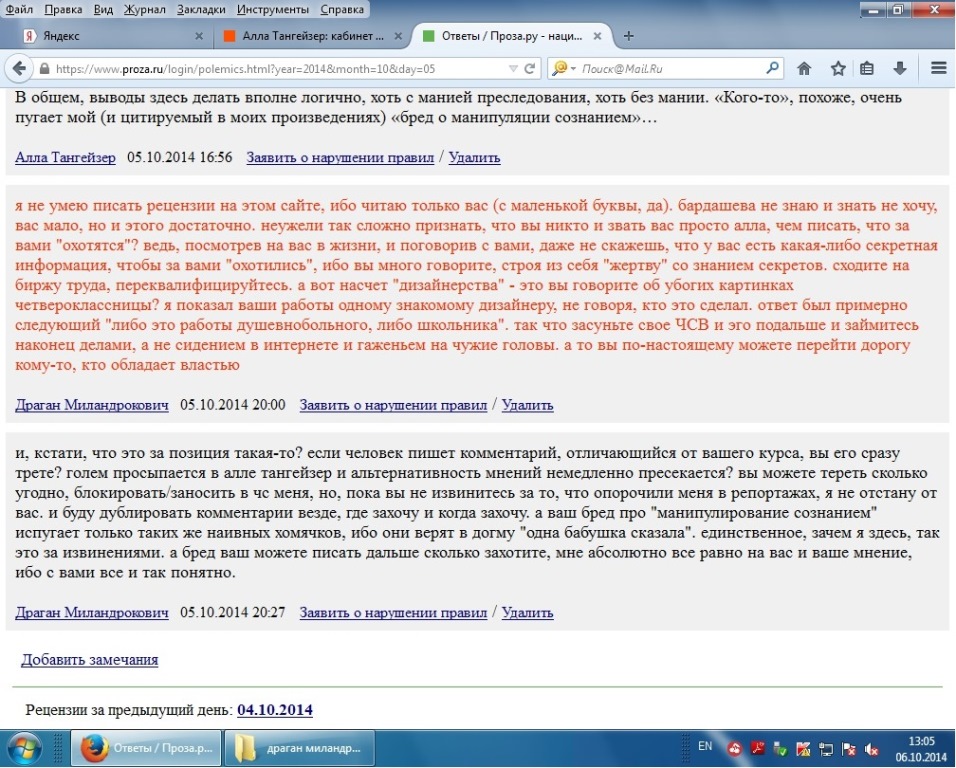This screenshot has height=768, width=956.
Task: Click the padlock site security icon
Action: point(44,69)
